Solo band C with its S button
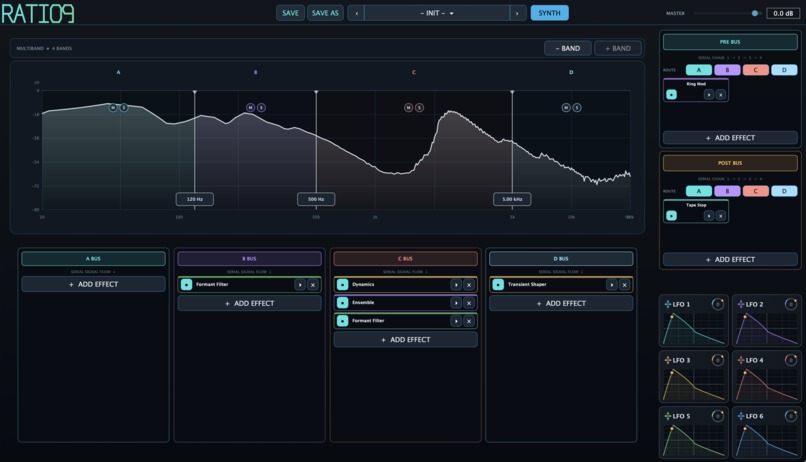Screen dimensions: 806x462 point(419,107)
